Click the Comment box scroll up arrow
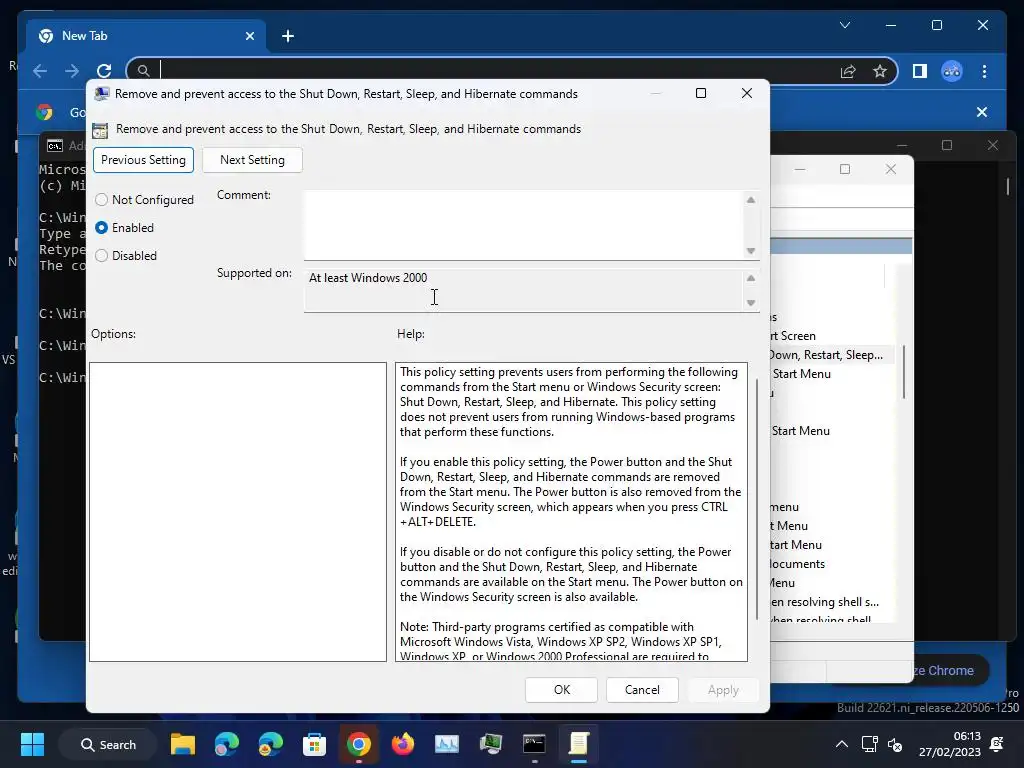This screenshot has width=1024, height=768. pos(751,200)
